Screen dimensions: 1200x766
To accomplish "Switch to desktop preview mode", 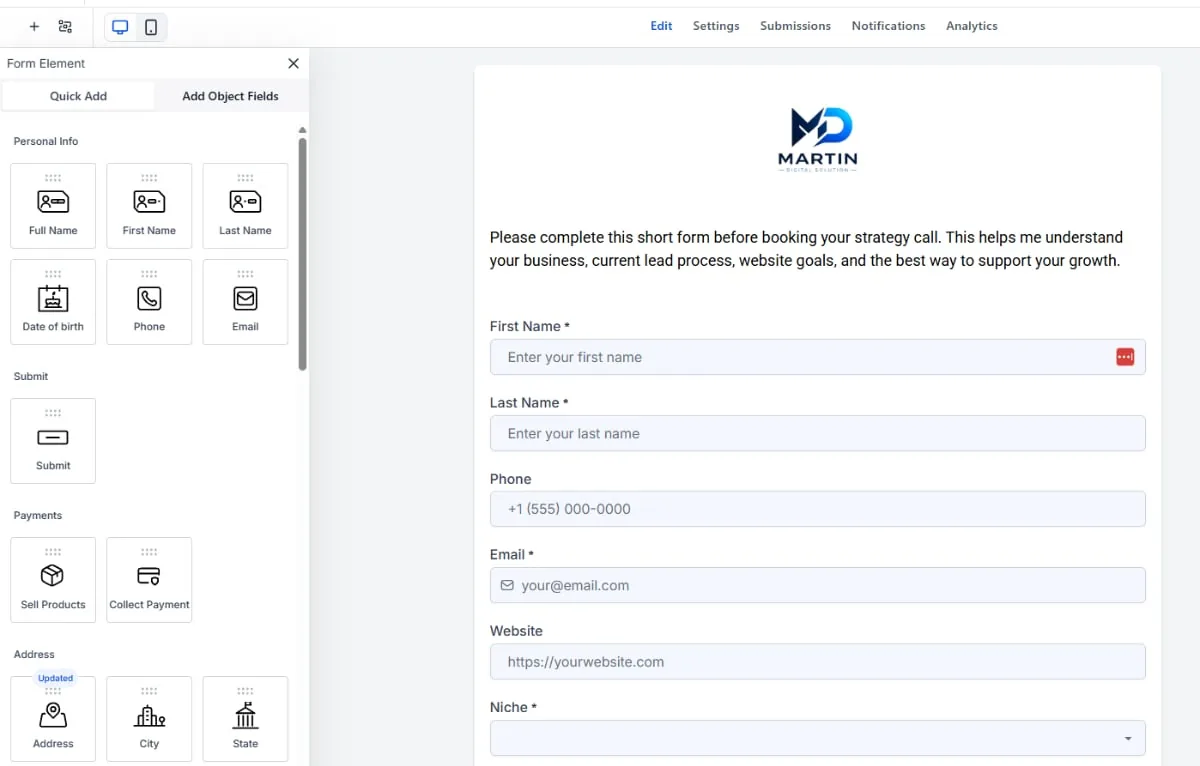I will [x=120, y=27].
